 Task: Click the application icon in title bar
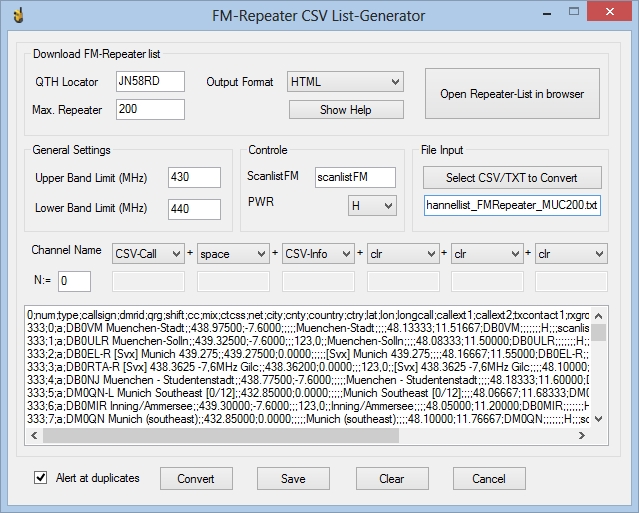click(18, 15)
